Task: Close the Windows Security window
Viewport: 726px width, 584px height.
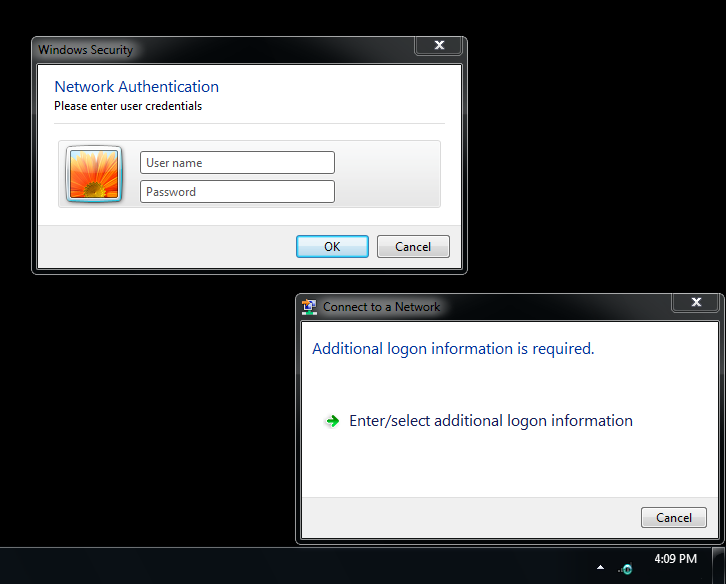Action: tap(439, 46)
